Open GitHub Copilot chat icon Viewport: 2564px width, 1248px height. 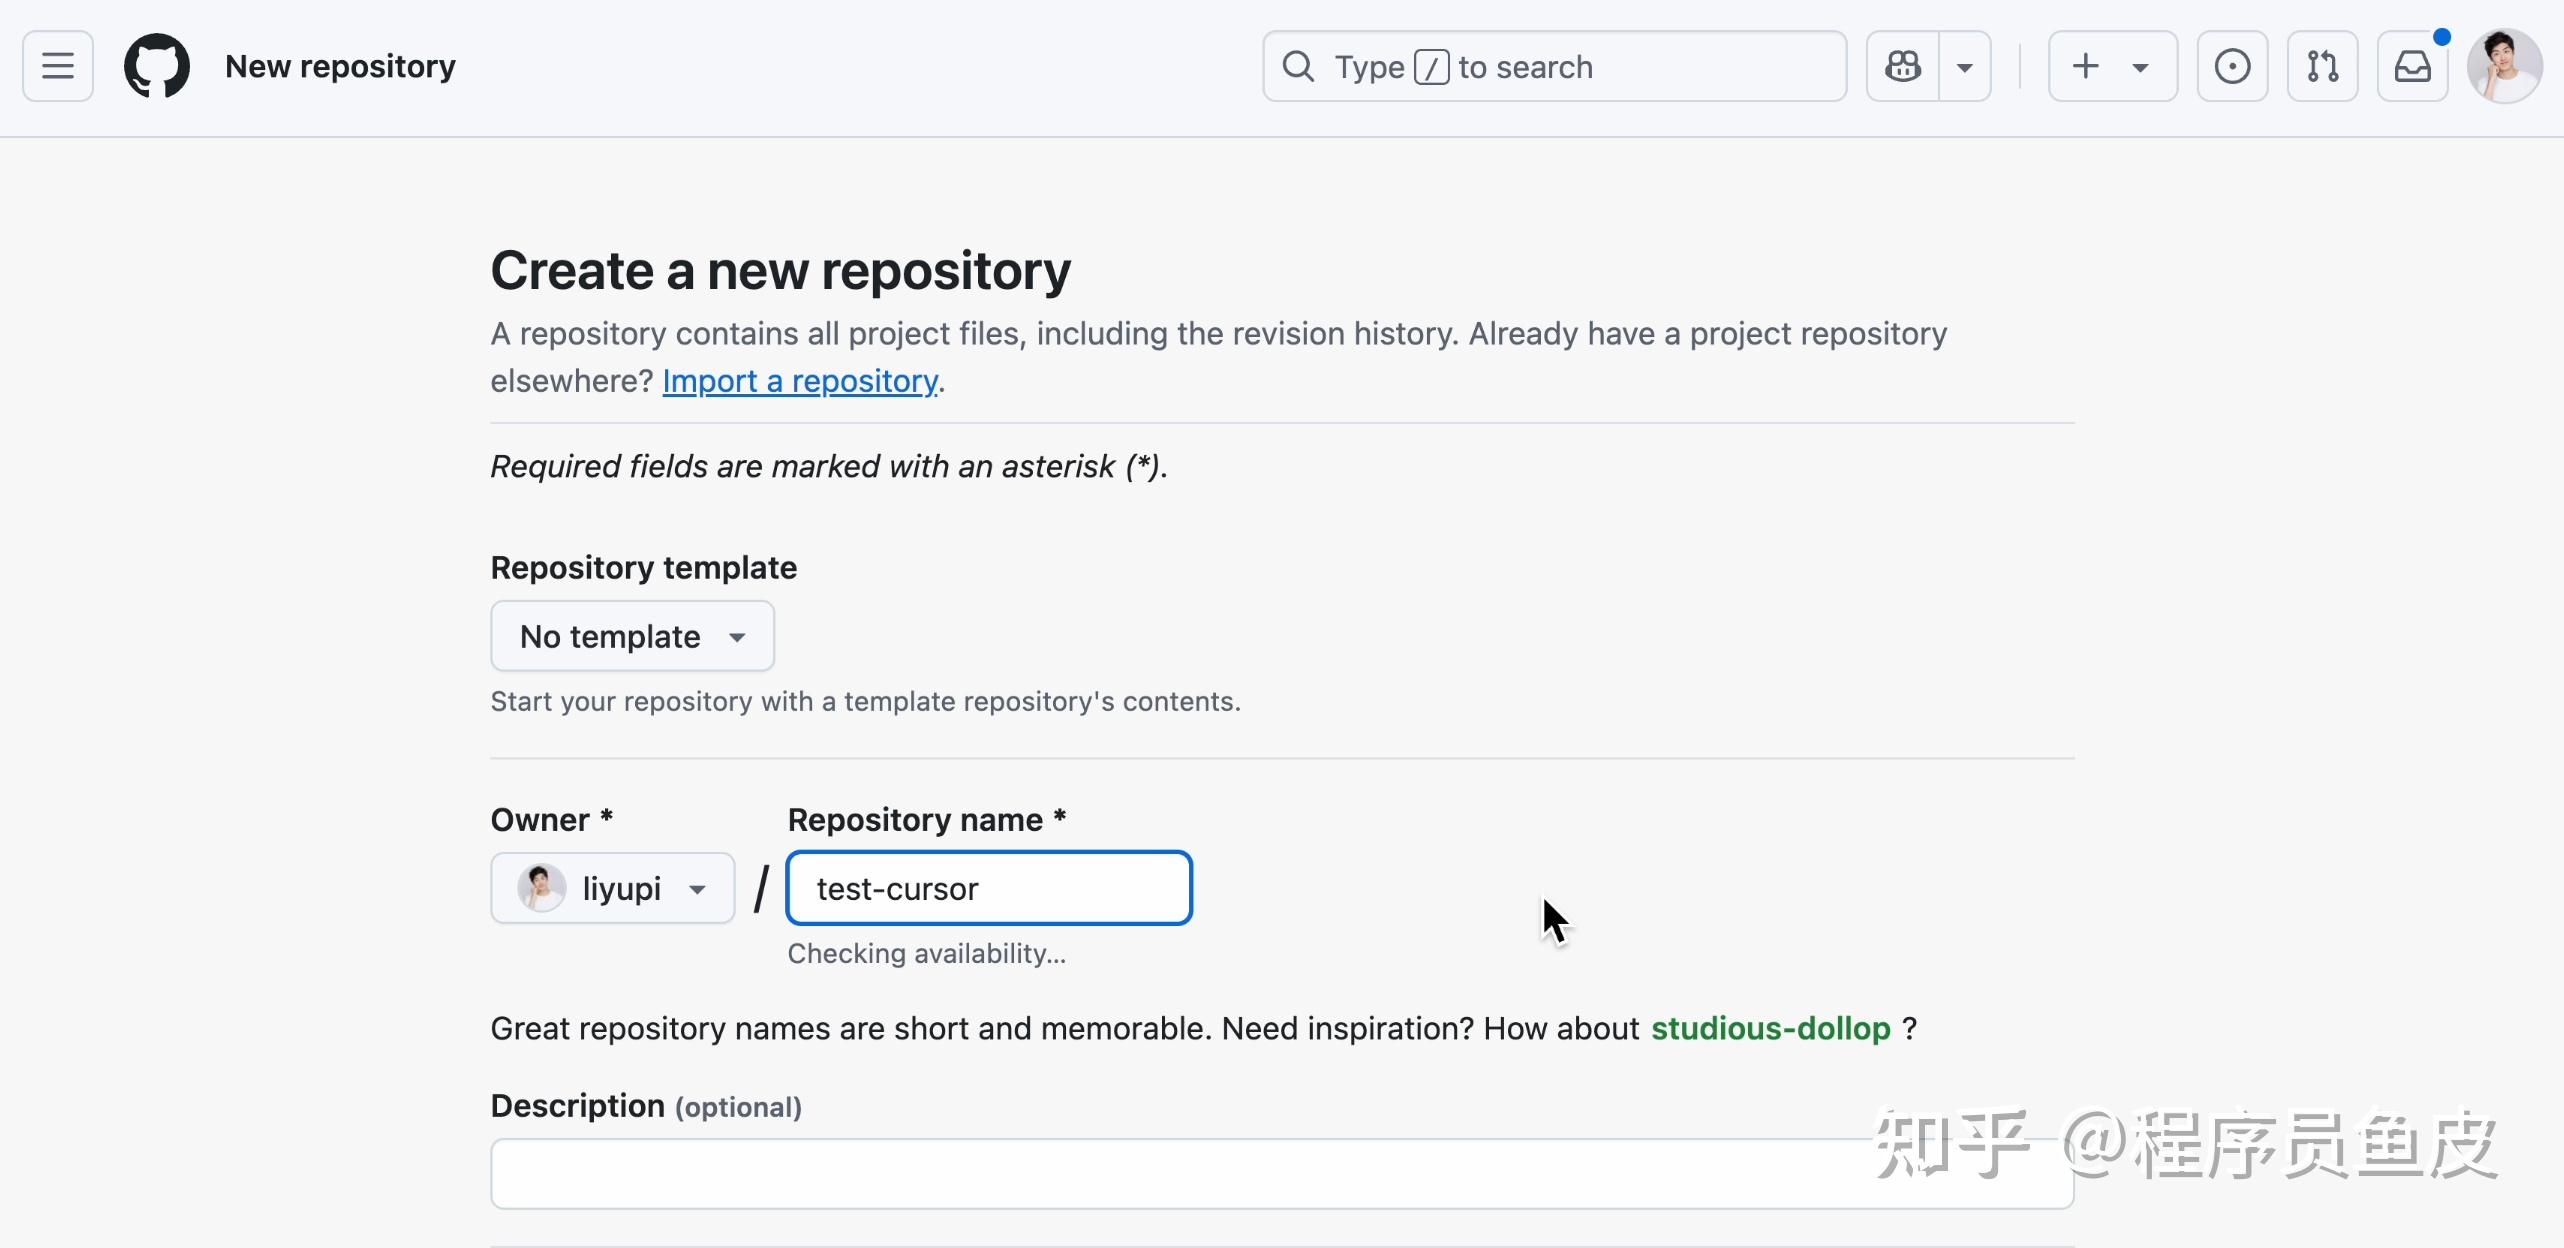(1903, 66)
